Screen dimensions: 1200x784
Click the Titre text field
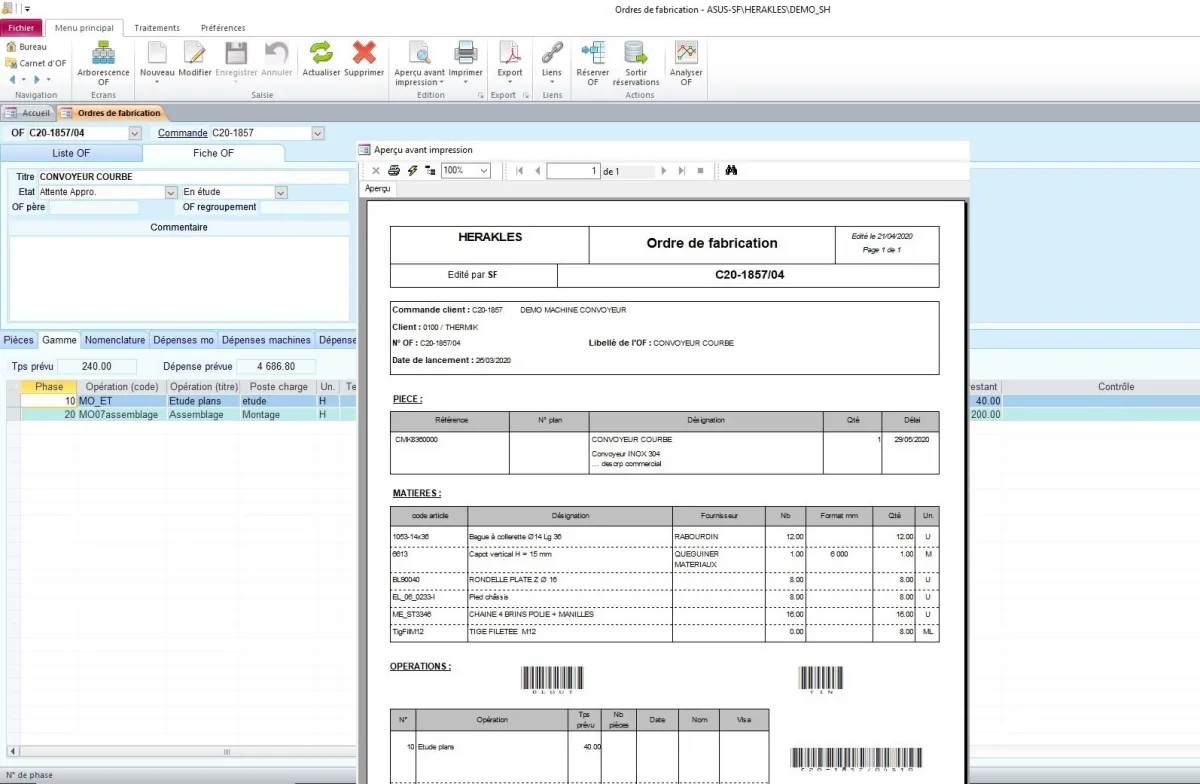(x=193, y=177)
